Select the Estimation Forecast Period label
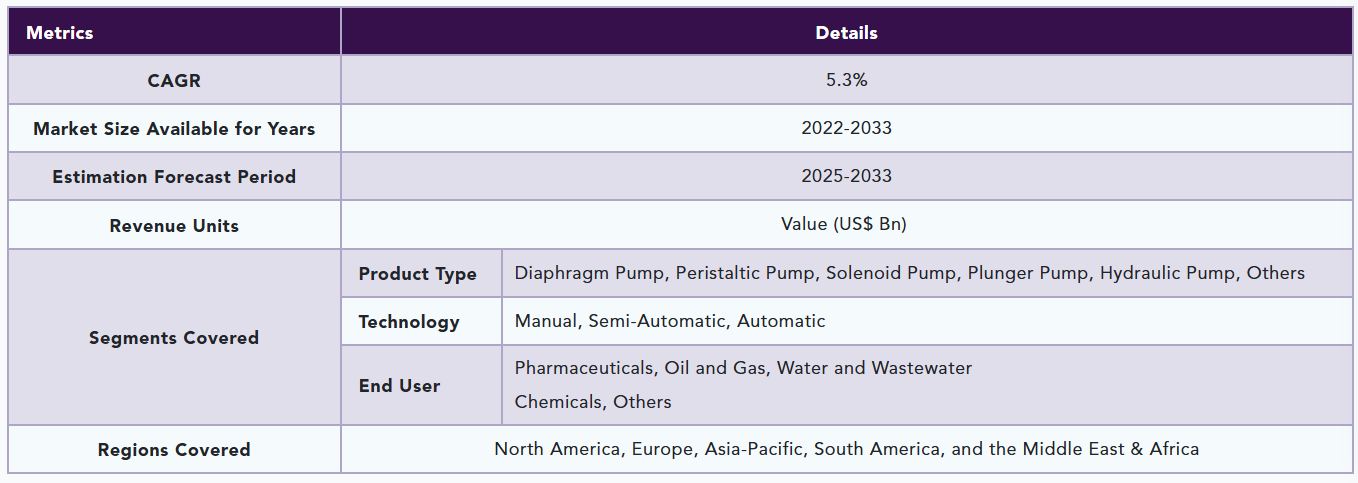 (x=174, y=177)
